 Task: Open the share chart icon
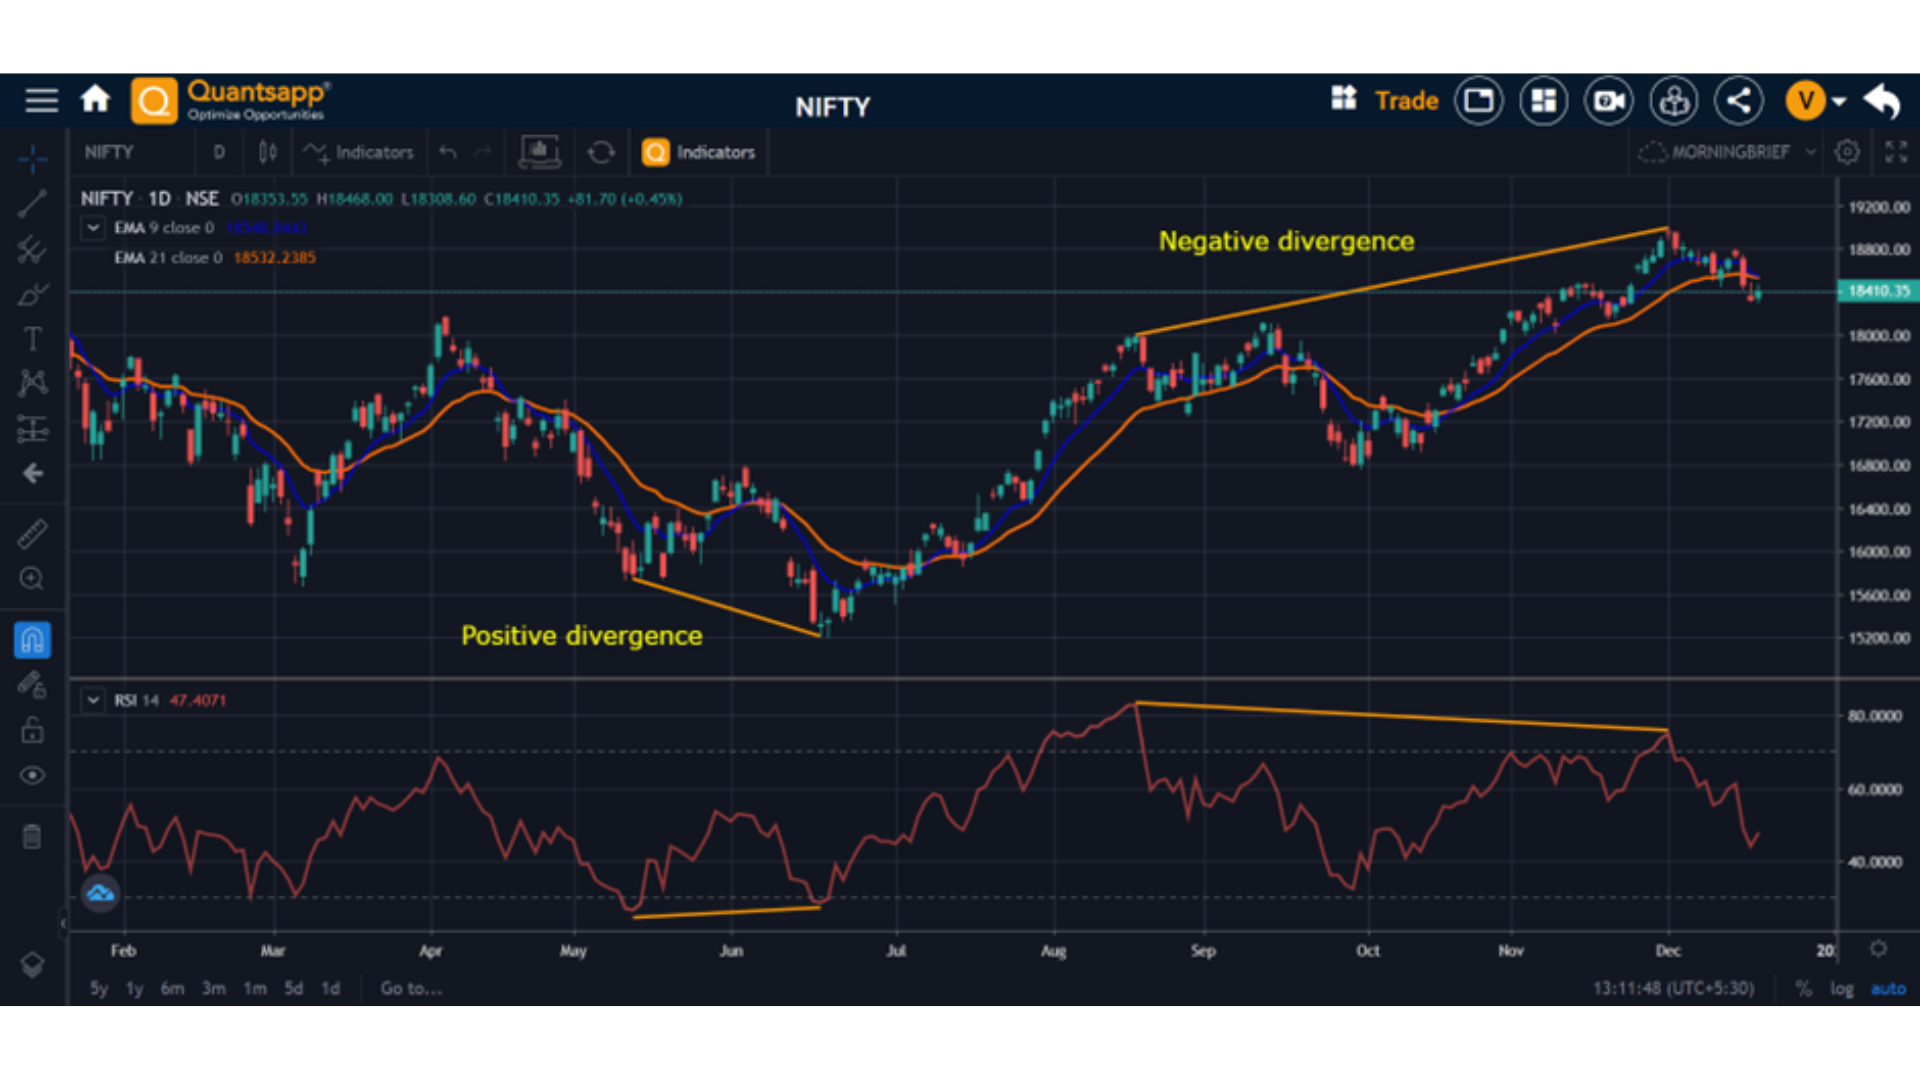point(1738,101)
